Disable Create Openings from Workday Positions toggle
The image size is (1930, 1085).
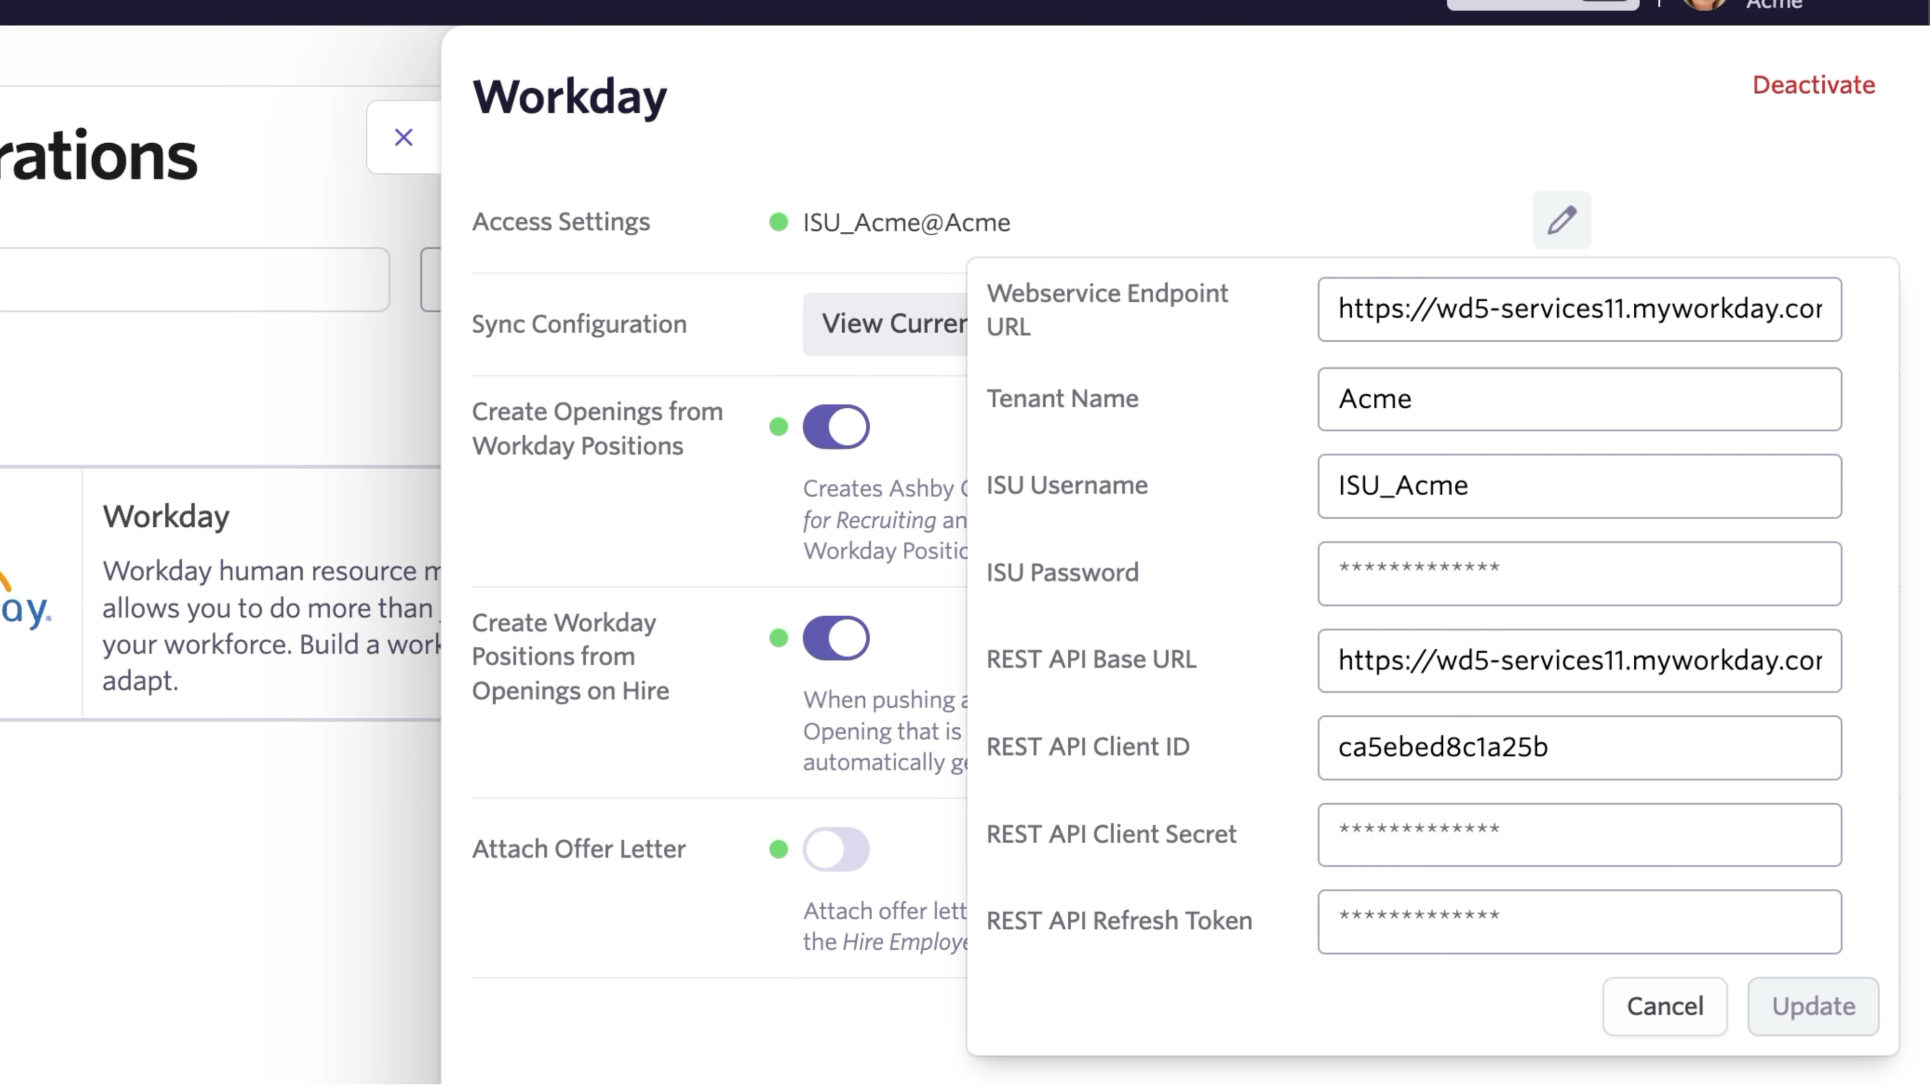point(836,427)
